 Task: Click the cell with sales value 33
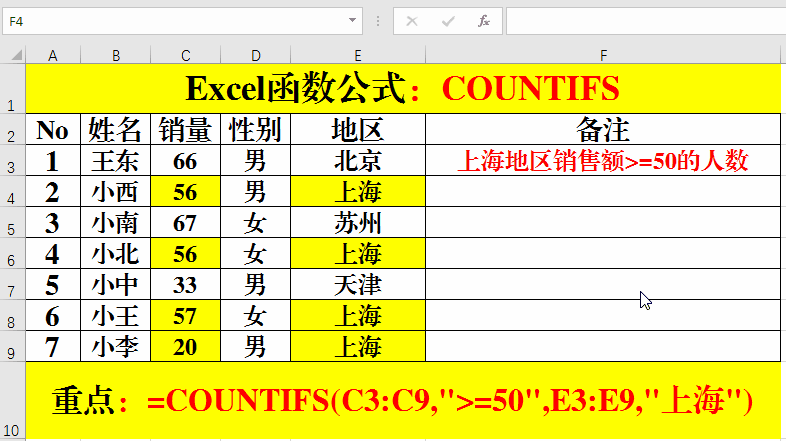tap(185, 285)
